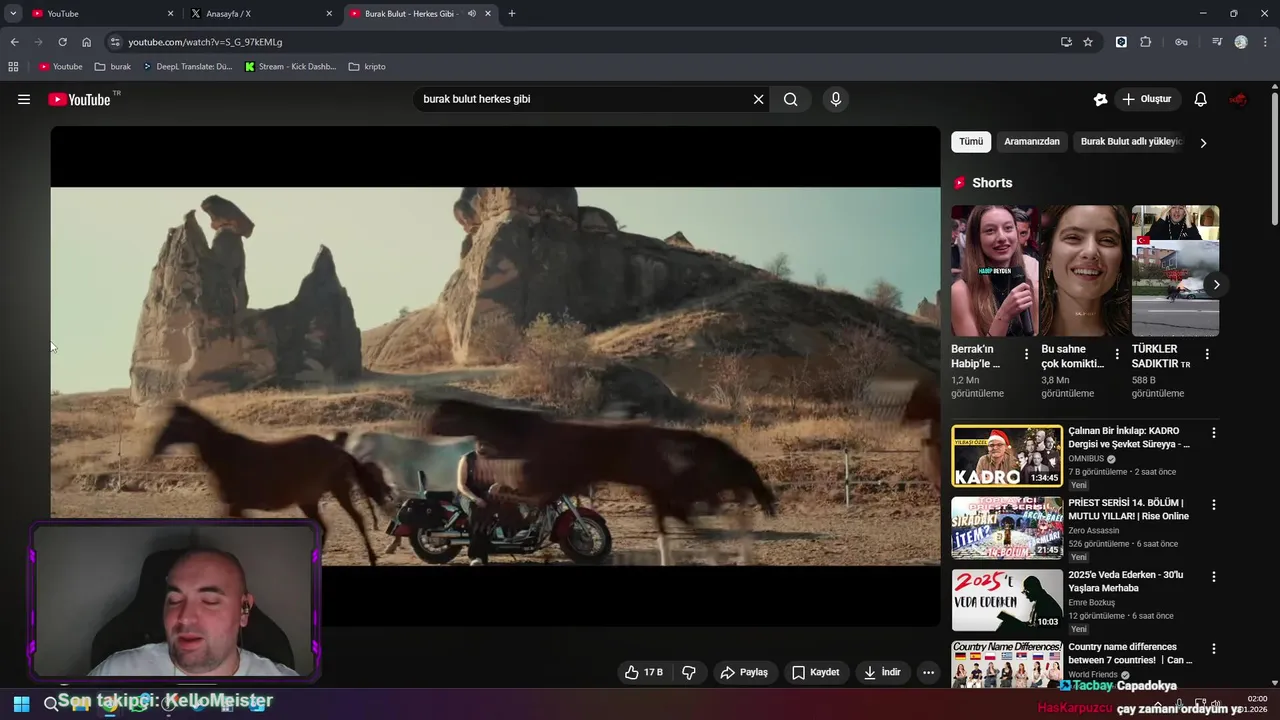Open the PRİEST SERİSİ 14. BÖLÜM thumbnail

[1007, 528]
